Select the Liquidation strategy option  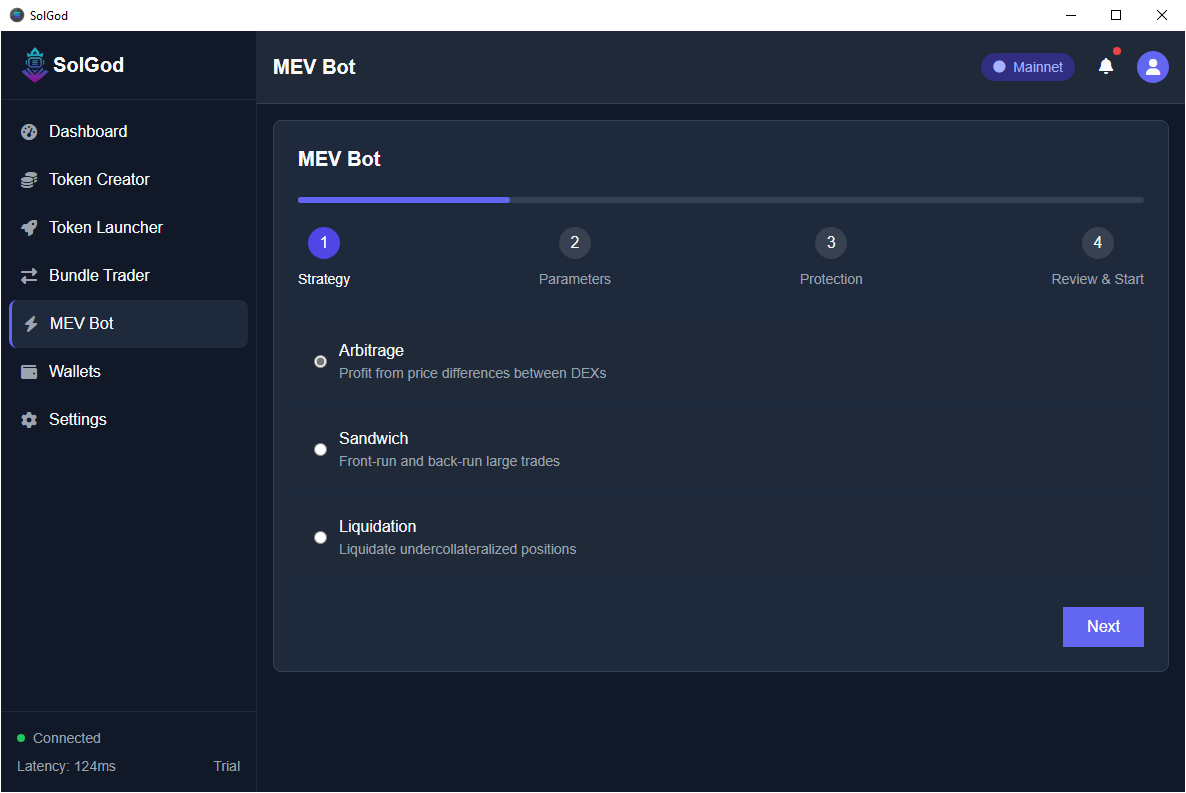point(320,537)
